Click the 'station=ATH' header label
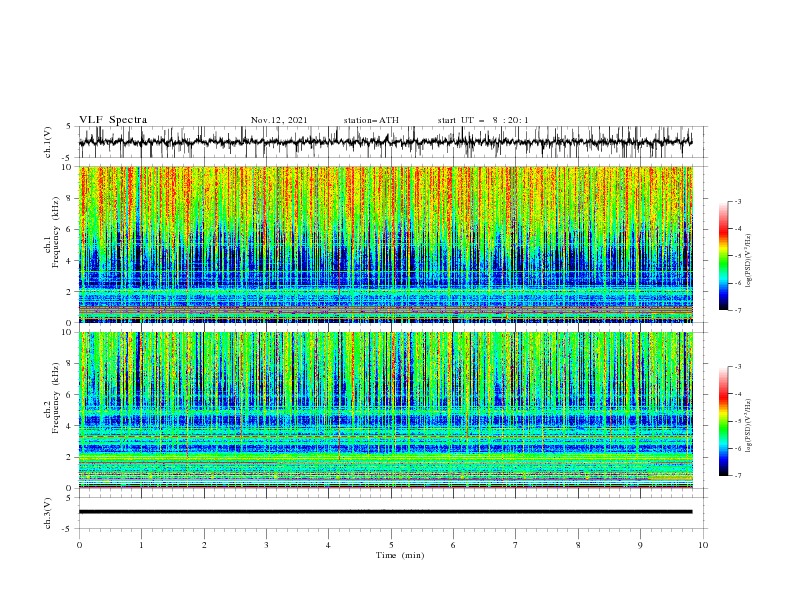This screenshot has width=792, height=612. click(371, 120)
